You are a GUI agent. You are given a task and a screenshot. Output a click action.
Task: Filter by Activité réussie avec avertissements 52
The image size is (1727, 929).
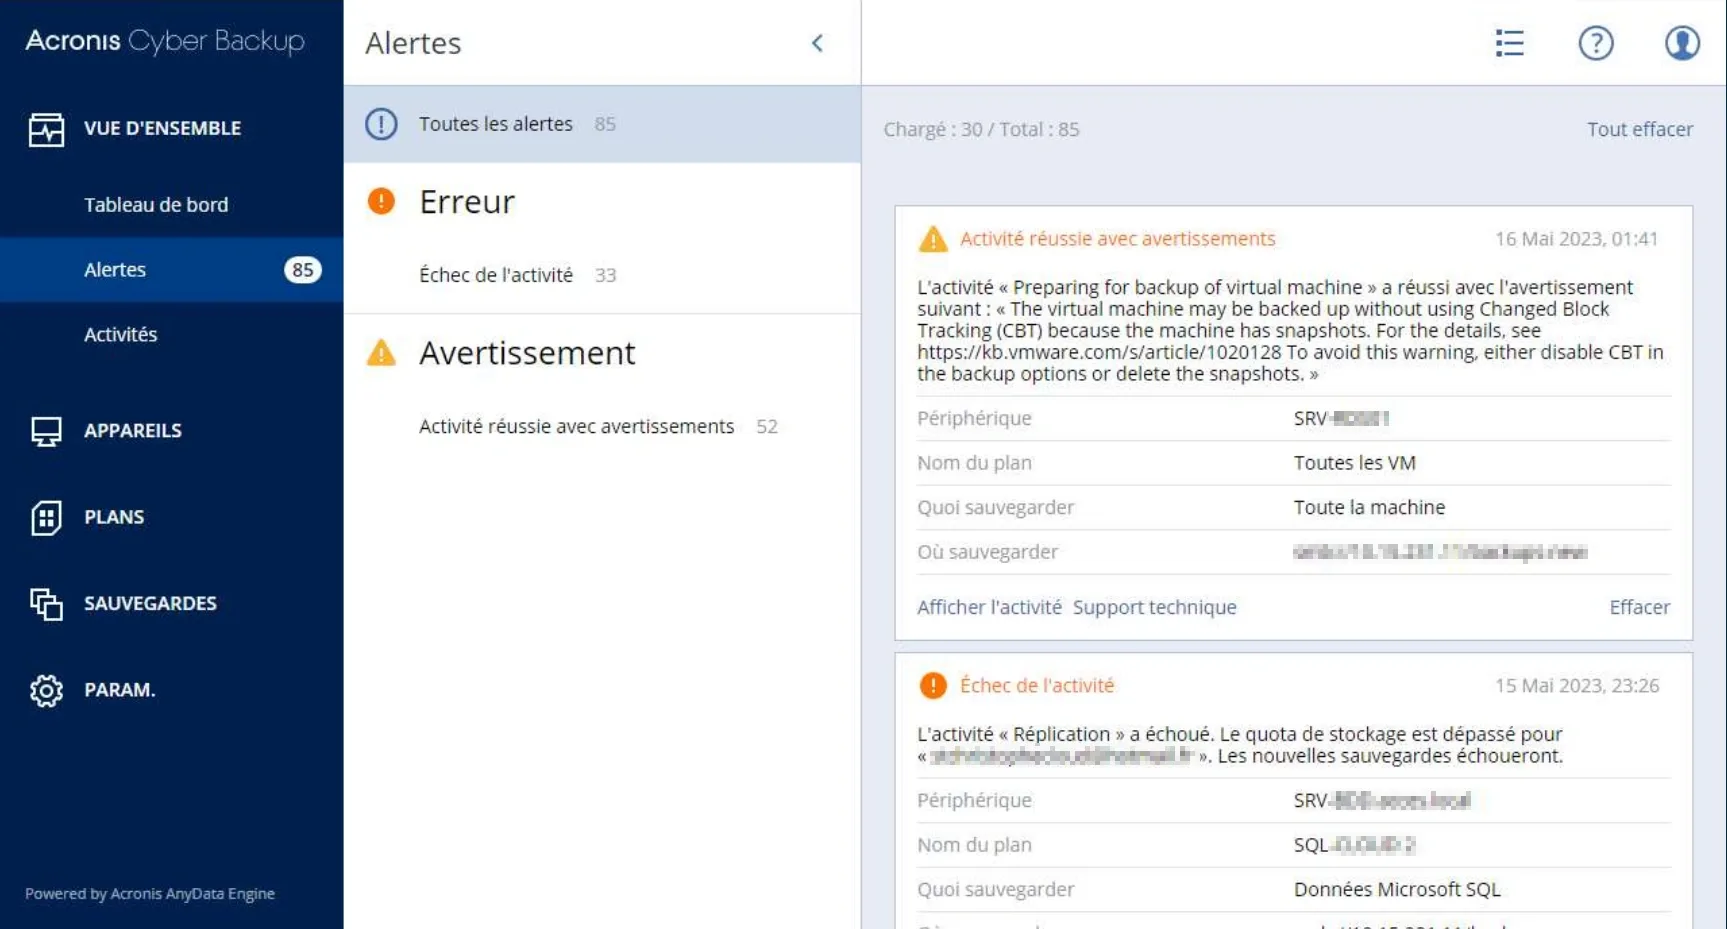598,426
